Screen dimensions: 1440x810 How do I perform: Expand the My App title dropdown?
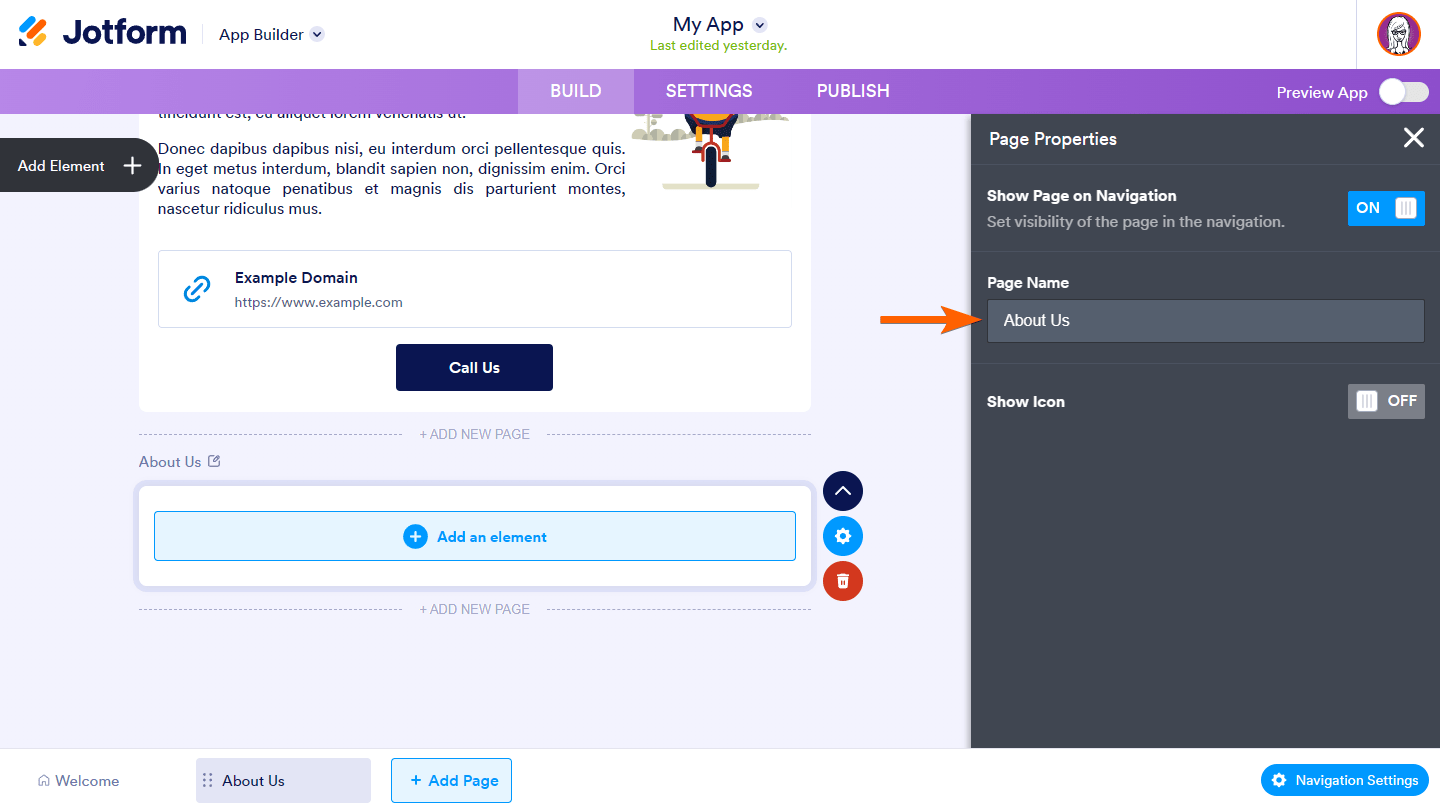click(759, 25)
